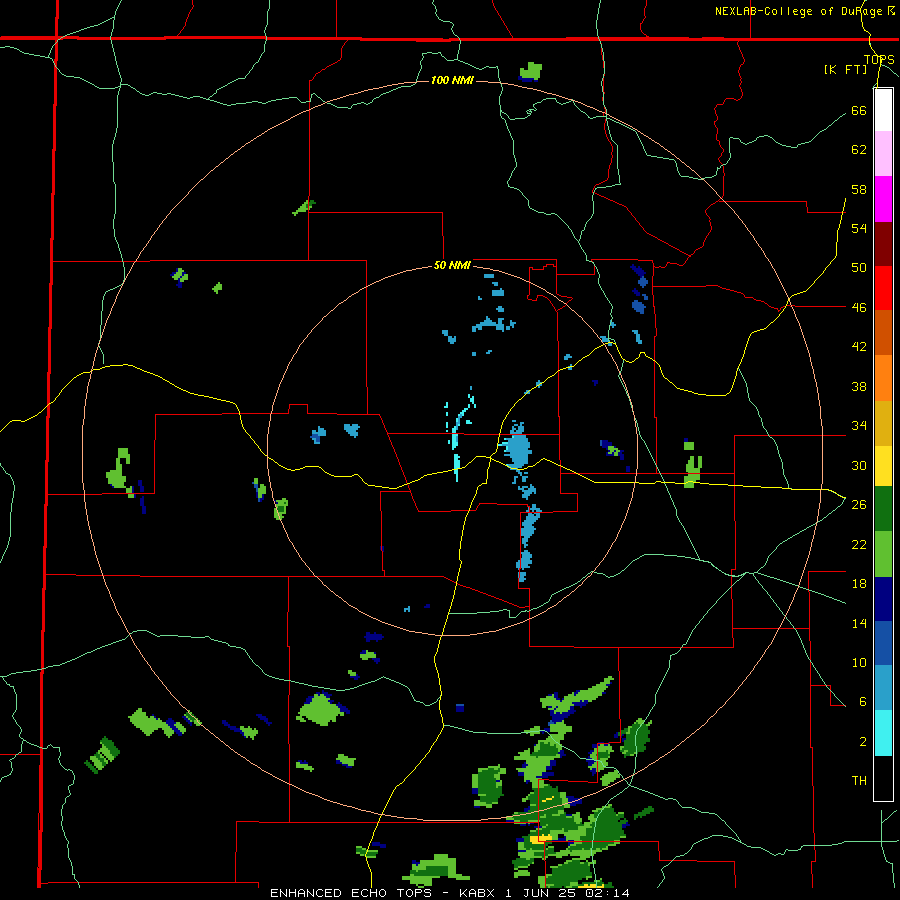Click the dark red legend swatch
Viewport: 900px width, 900px height.
[883, 244]
